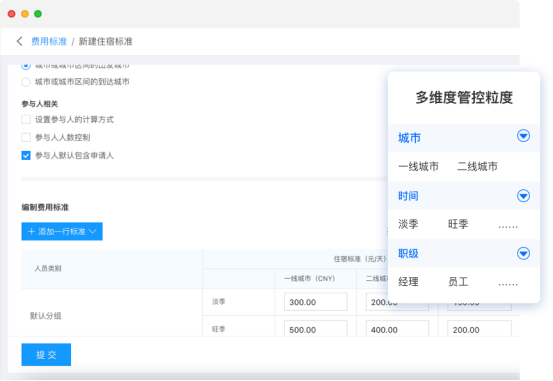Select 城市或城市区间的到达城市 radio button
Viewport: 553px width, 381px height.
[26, 82]
